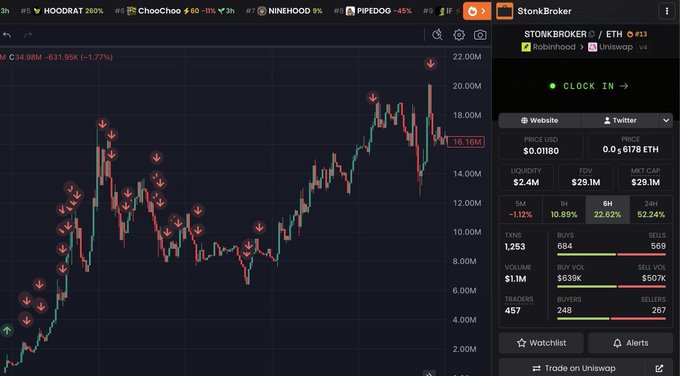This screenshot has height=376, width=680.
Task: Click the TXNS value 1,253
Action: tap(515, 247)
